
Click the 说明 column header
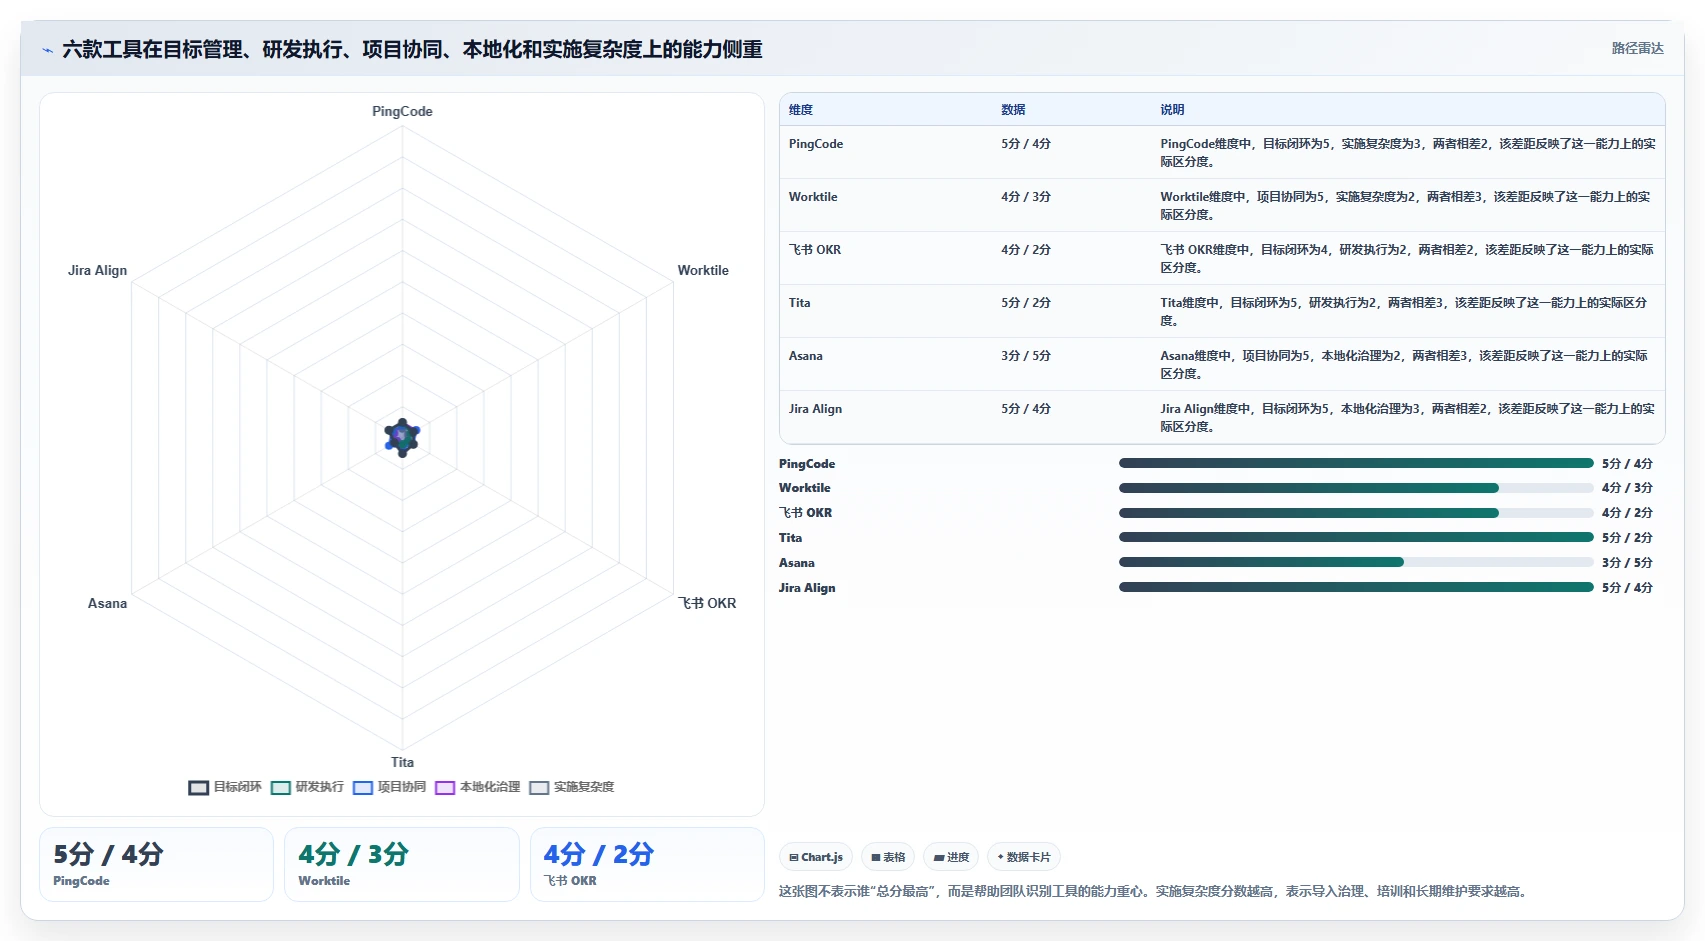[1172, 110]
